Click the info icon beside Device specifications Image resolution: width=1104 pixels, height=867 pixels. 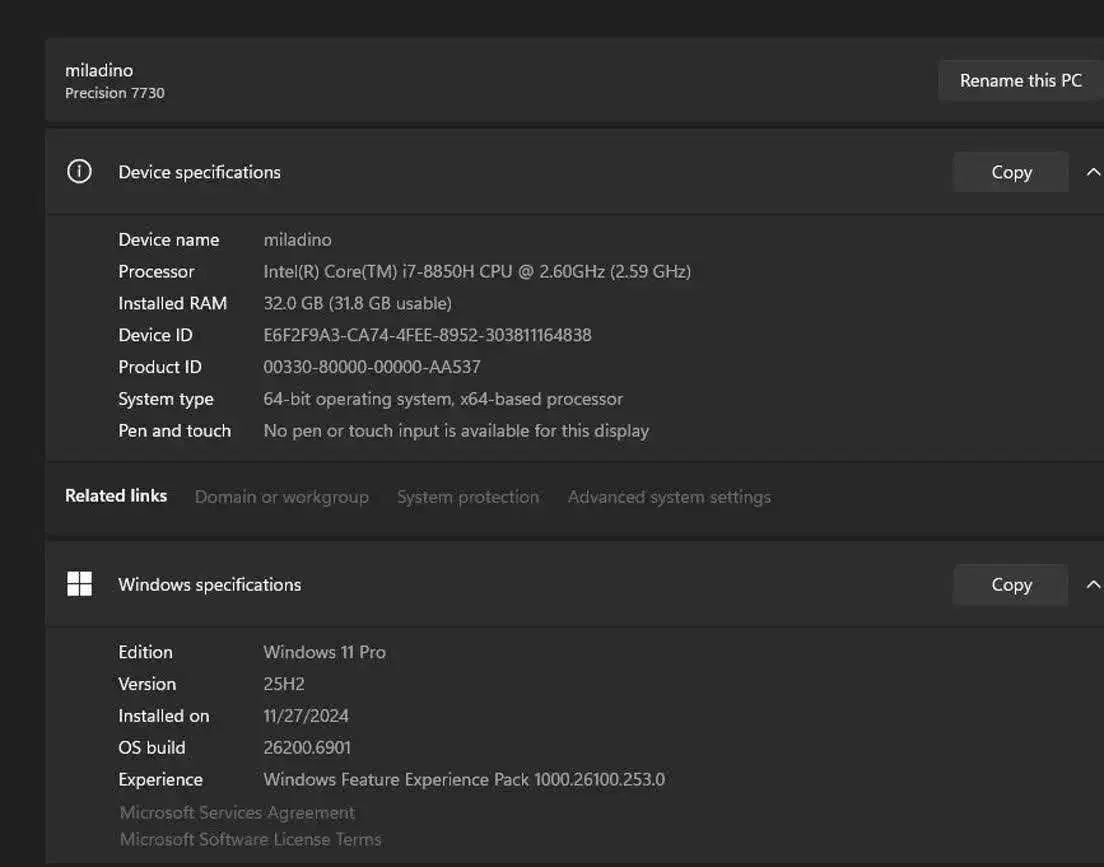79,172
